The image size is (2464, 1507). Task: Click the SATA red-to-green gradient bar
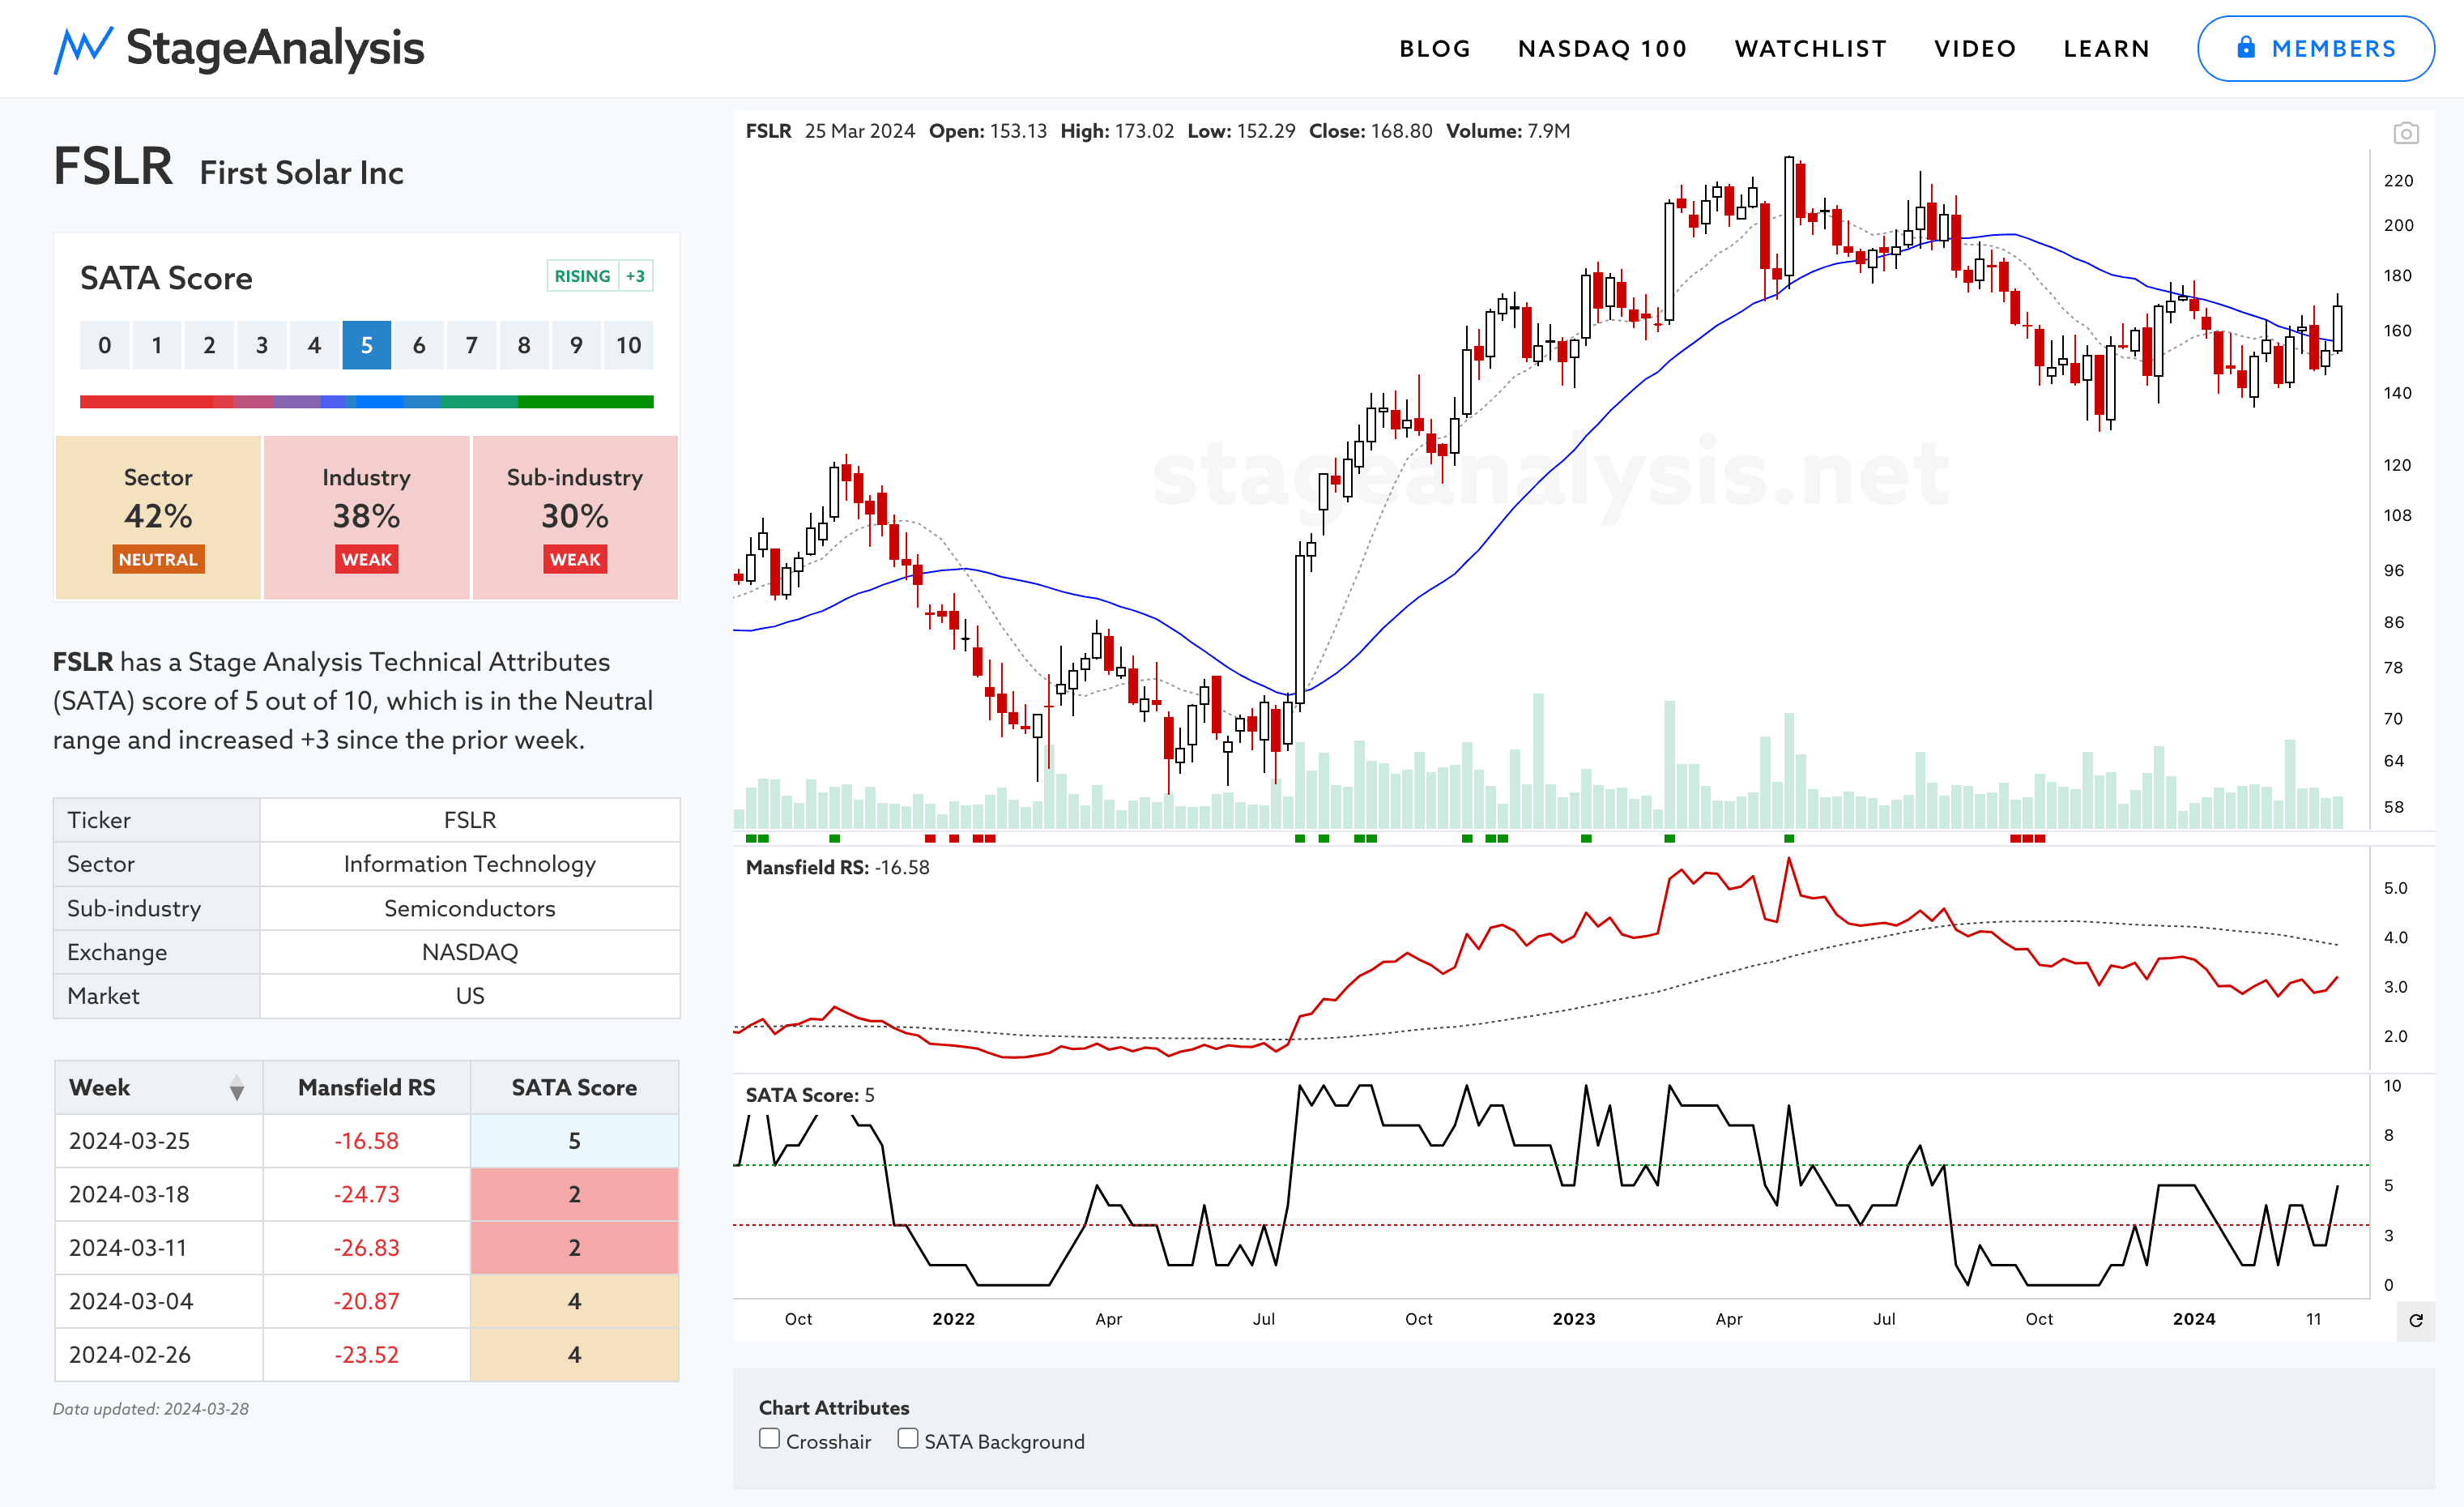coord(366,402)
